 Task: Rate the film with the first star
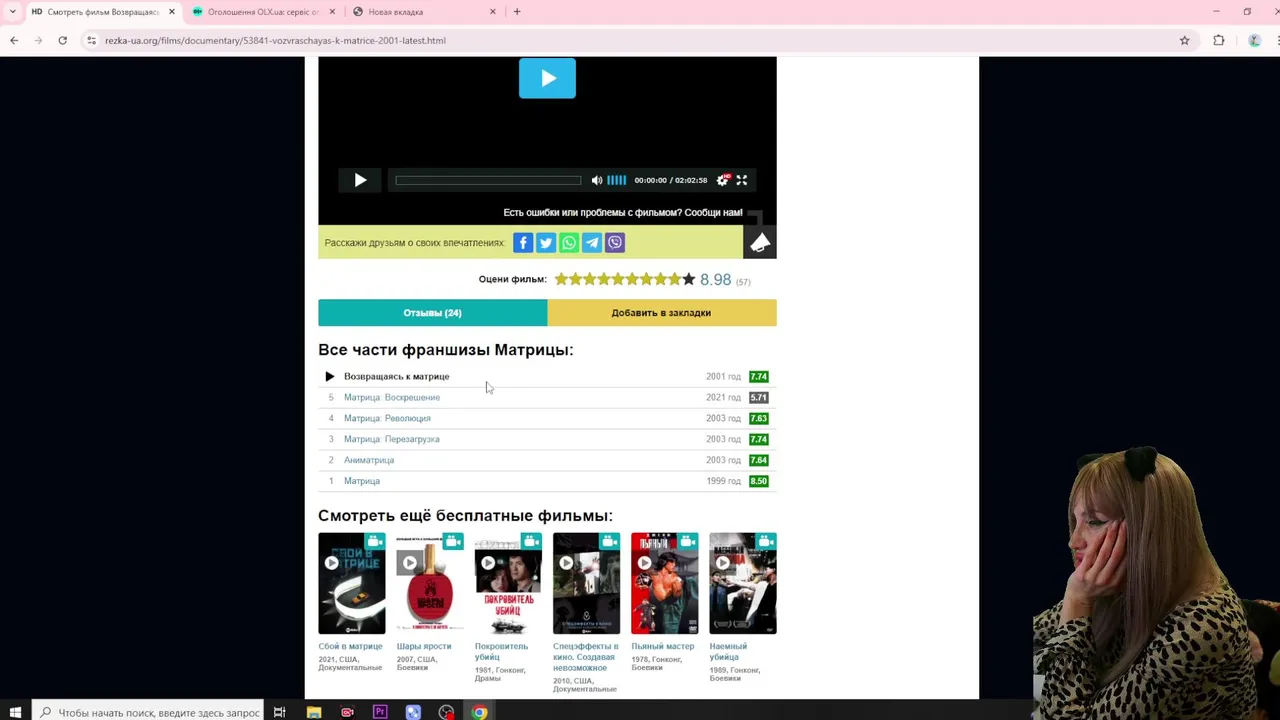(561, 279)
